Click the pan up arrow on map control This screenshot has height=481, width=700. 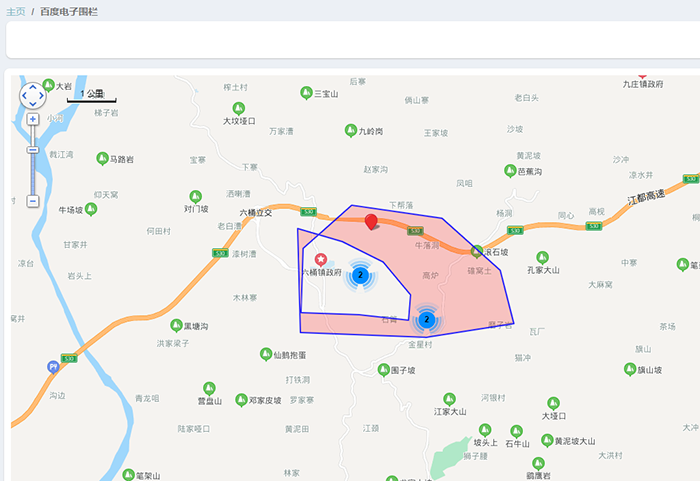point(32,86)
